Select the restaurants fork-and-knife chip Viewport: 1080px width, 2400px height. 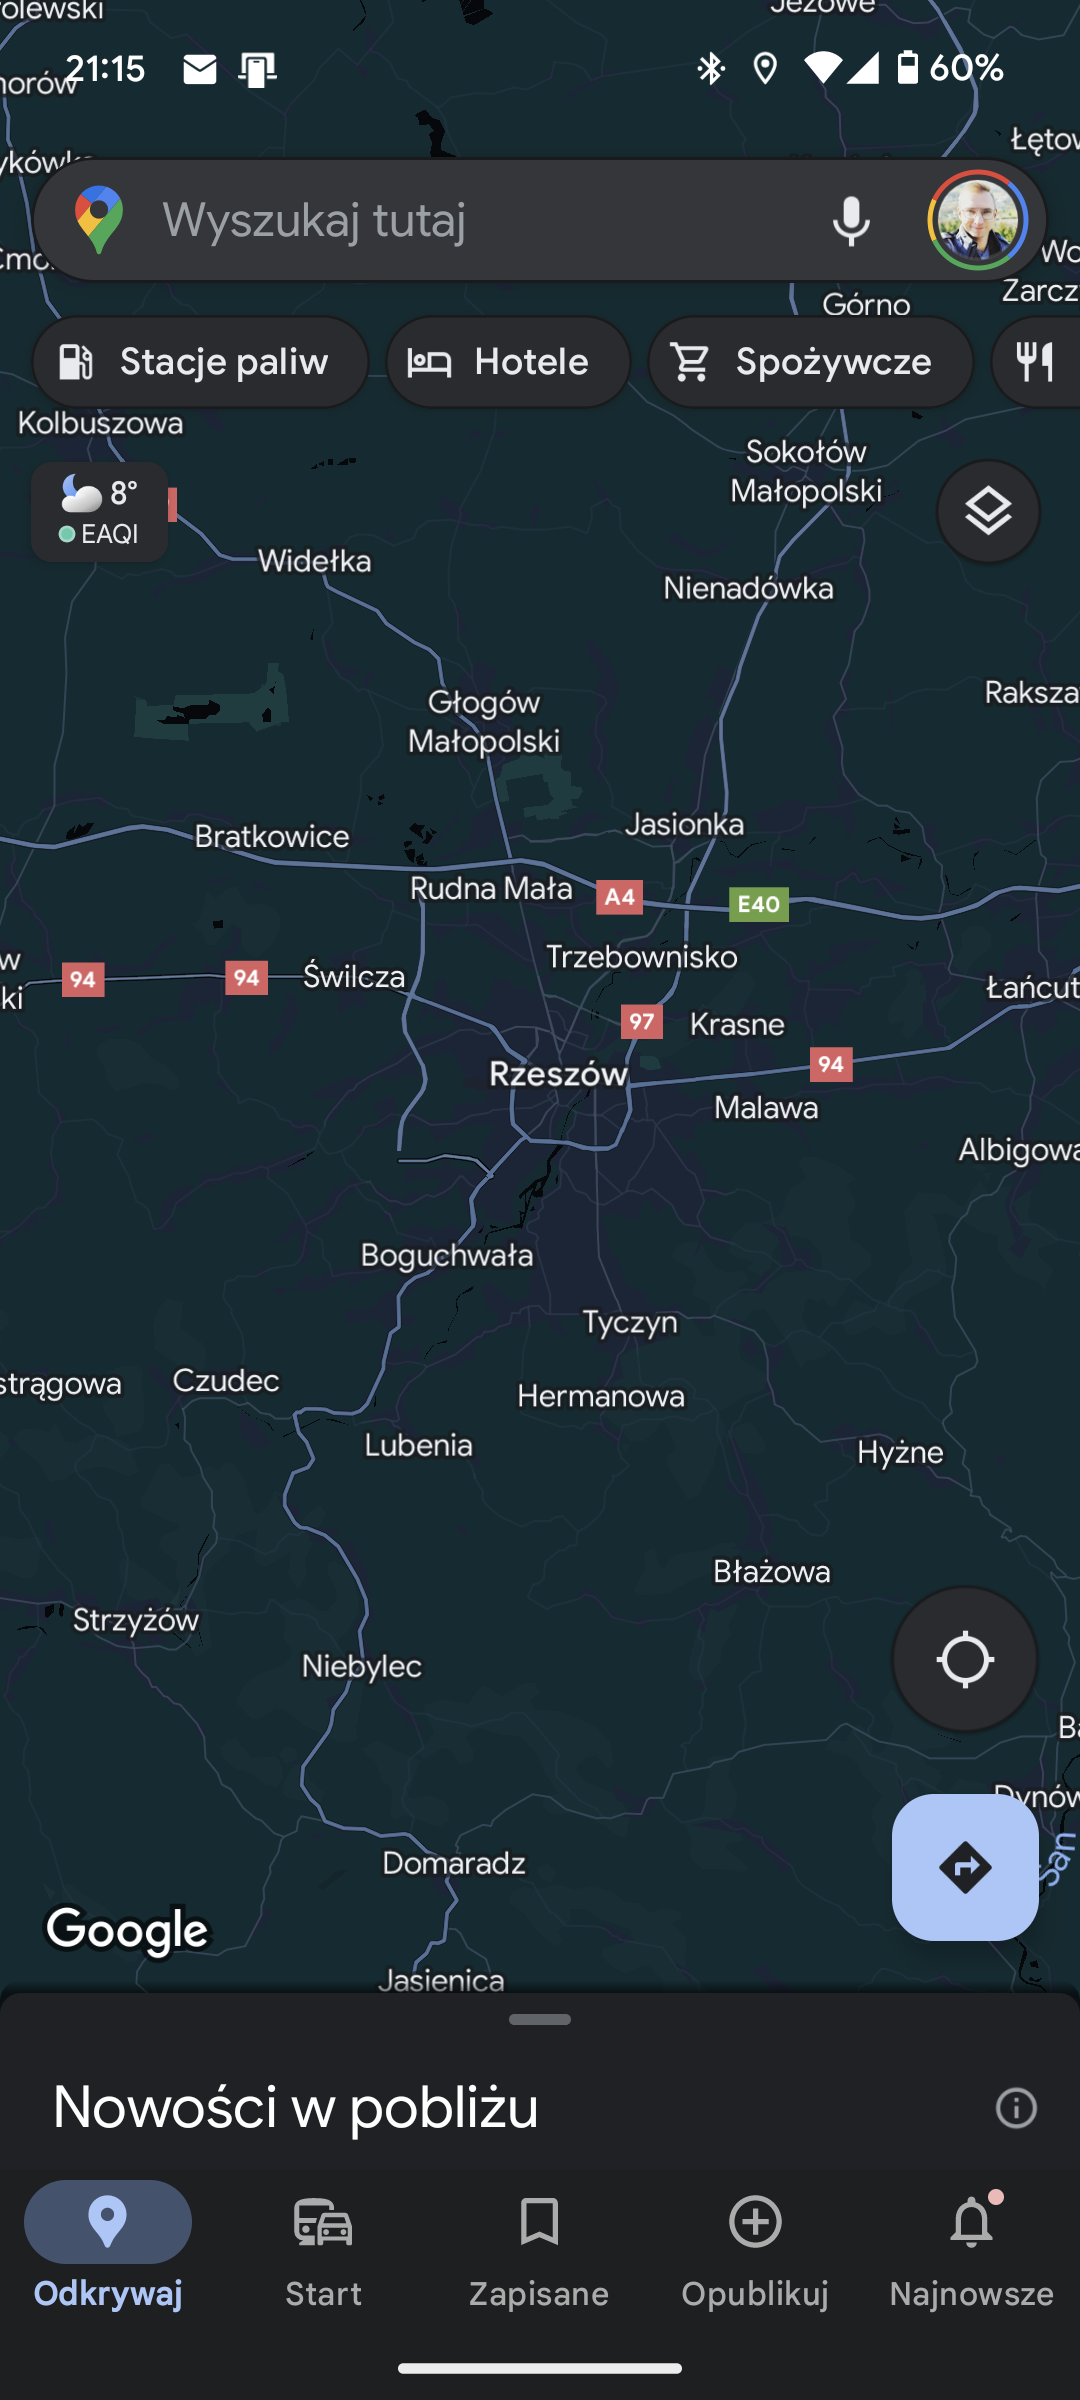[x=1036, y=362]
